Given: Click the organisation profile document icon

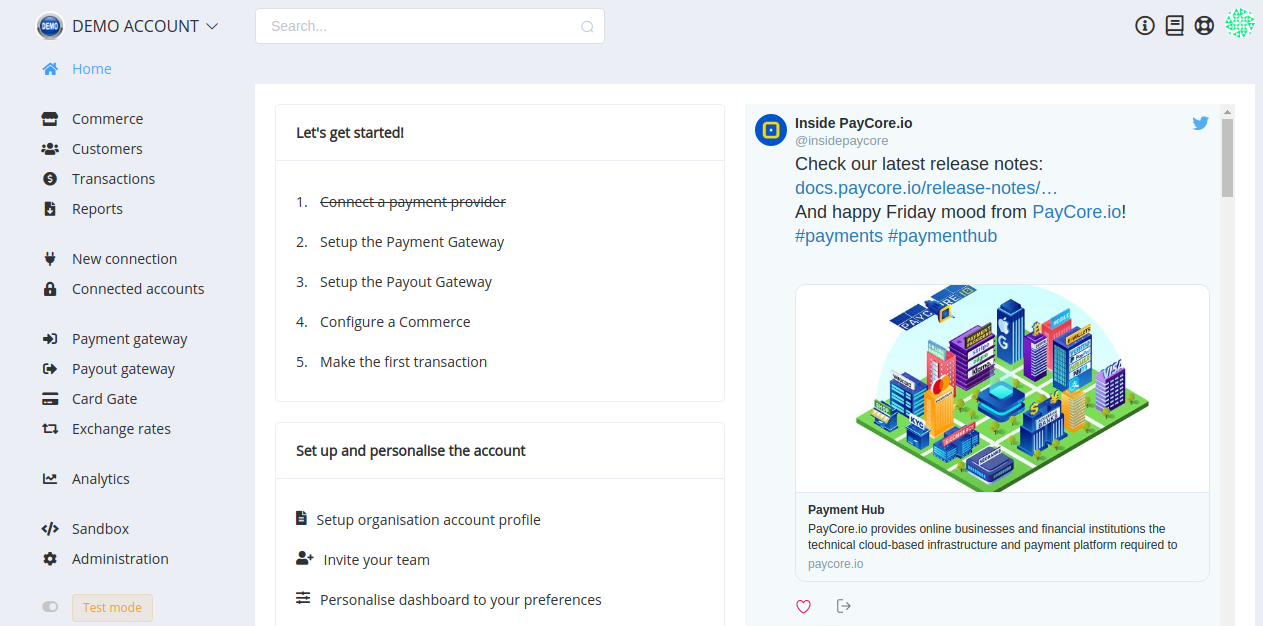Looking at the screenshot, I should coord(302,519).
